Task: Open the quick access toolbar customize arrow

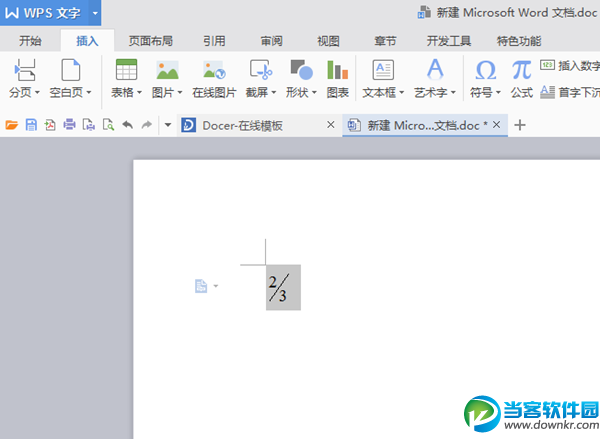Action: tap(168, 125)
